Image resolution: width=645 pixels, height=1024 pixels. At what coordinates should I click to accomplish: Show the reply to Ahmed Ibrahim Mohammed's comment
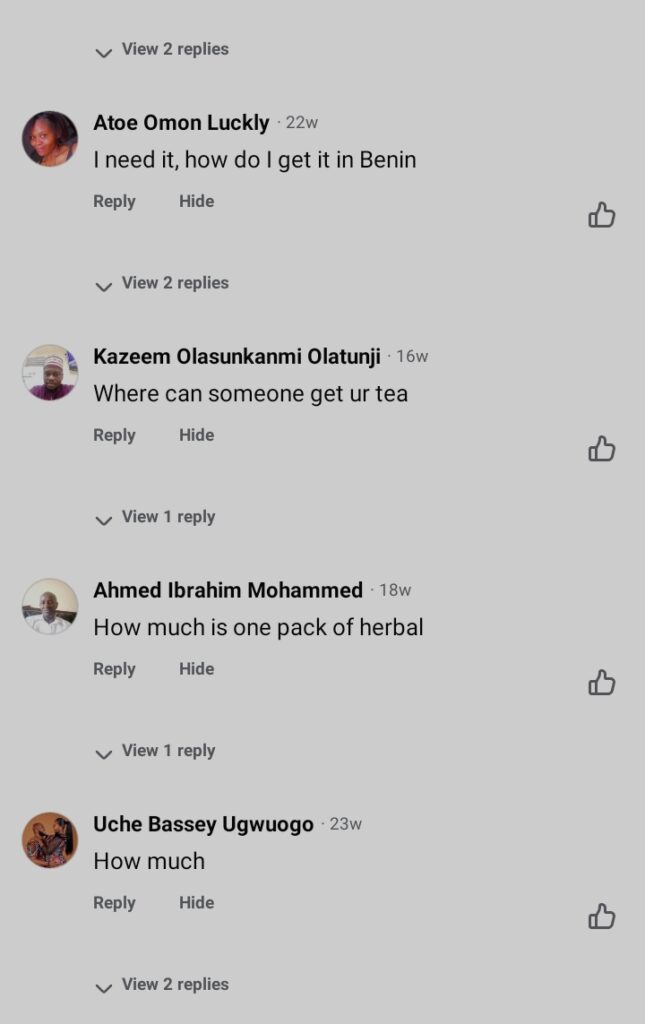(156, 751)
